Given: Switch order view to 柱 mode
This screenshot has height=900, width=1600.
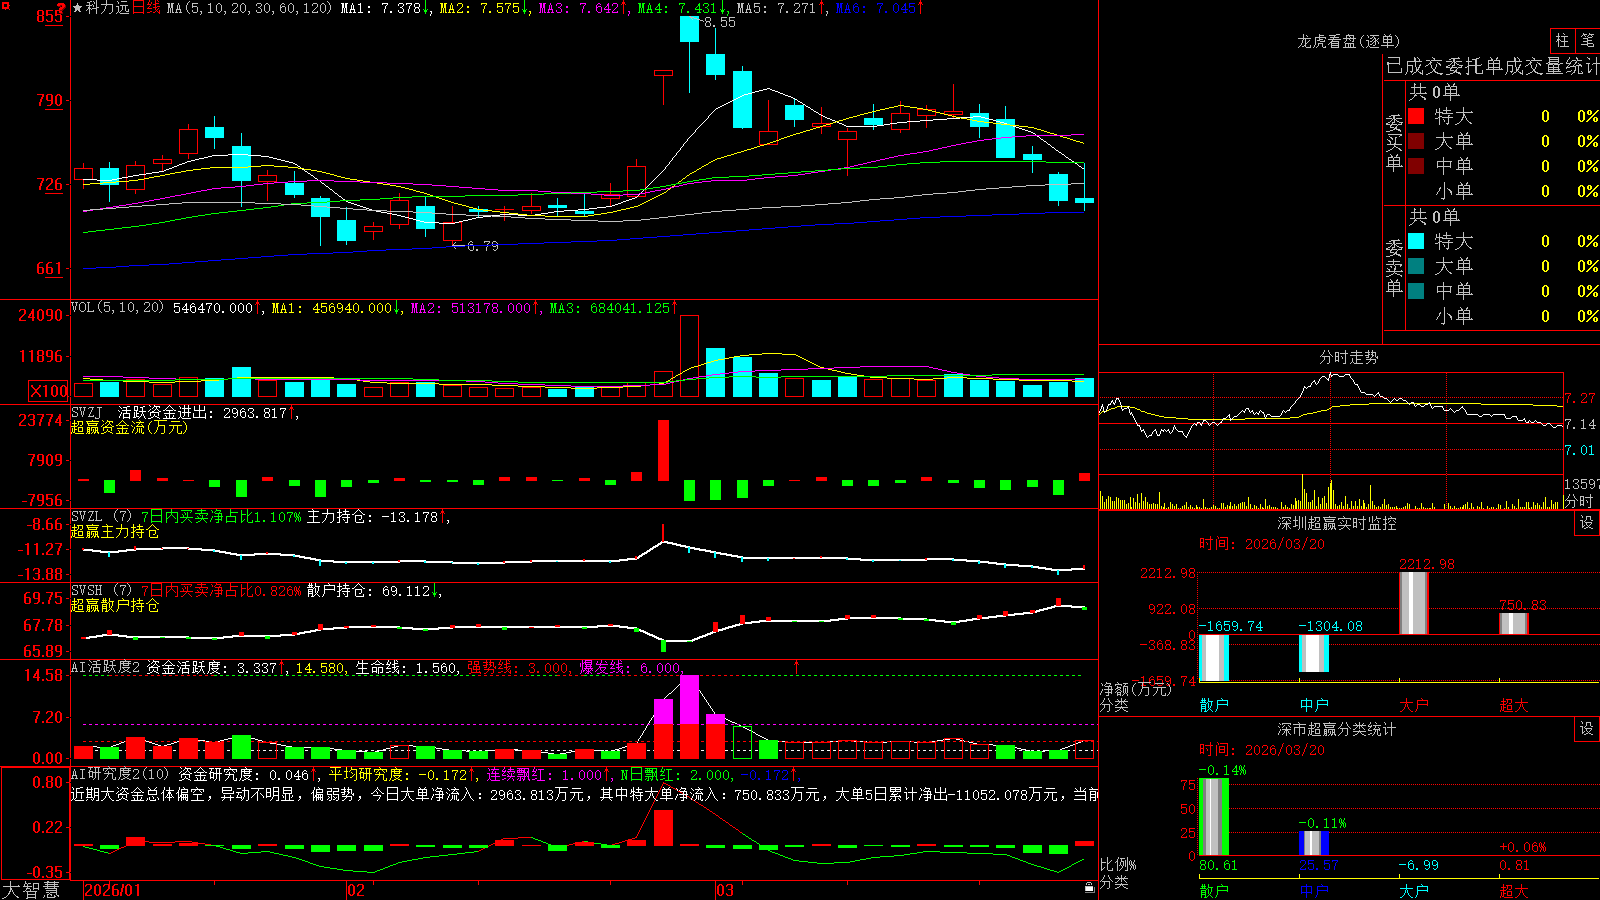Looking at the screenshot, I should point(1562,40).
